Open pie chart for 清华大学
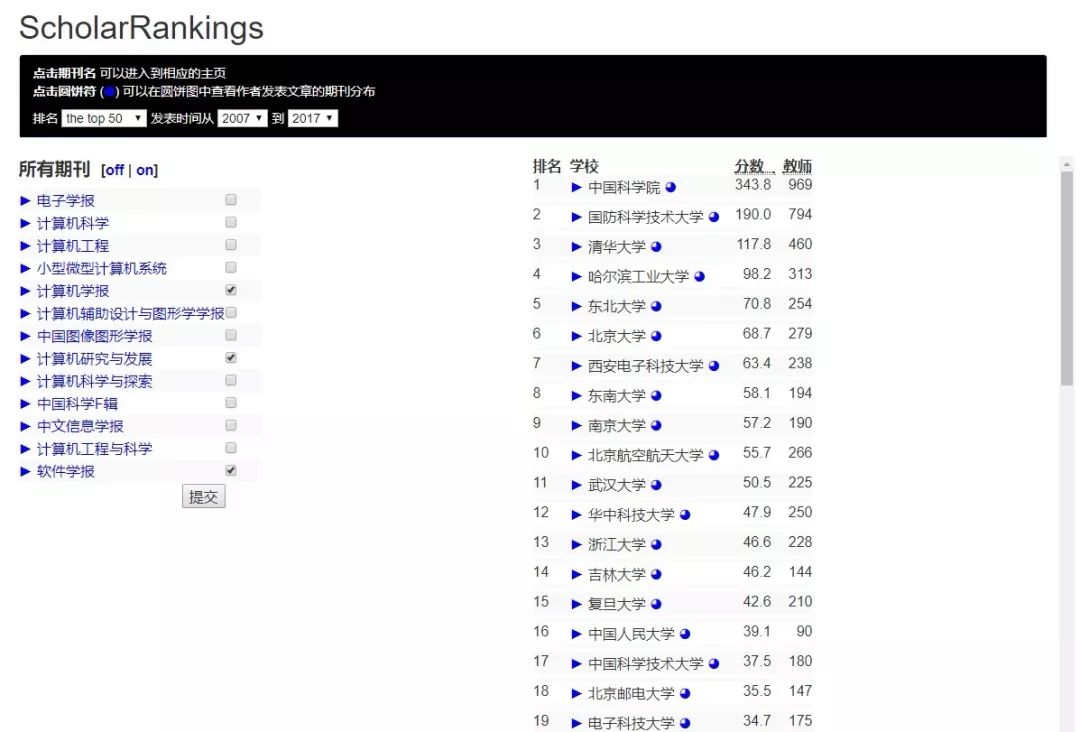This screenshot has width=1080, height=732. click(656, 247)
